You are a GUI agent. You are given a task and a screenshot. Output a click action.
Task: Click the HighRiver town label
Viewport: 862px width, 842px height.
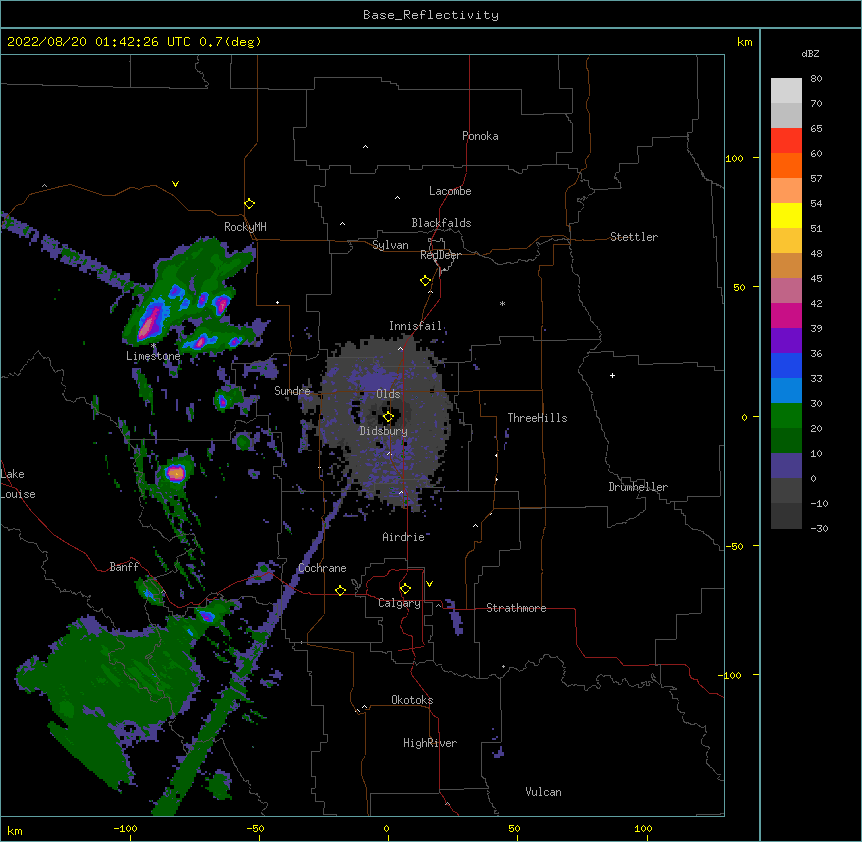pyautogui.click(x=430, y=743)
